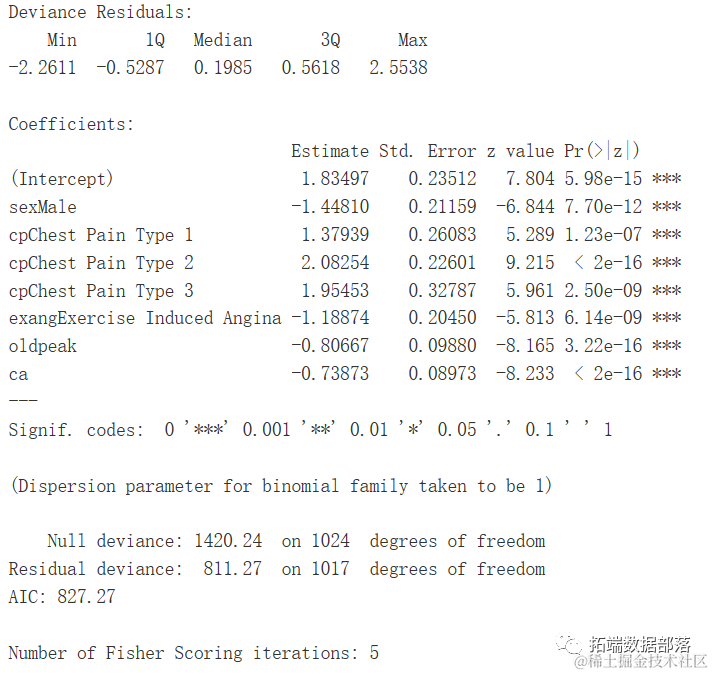Click the 'Coefficients:' heading
The height and width of the screenshot is (675, 713).
[70, 124]
